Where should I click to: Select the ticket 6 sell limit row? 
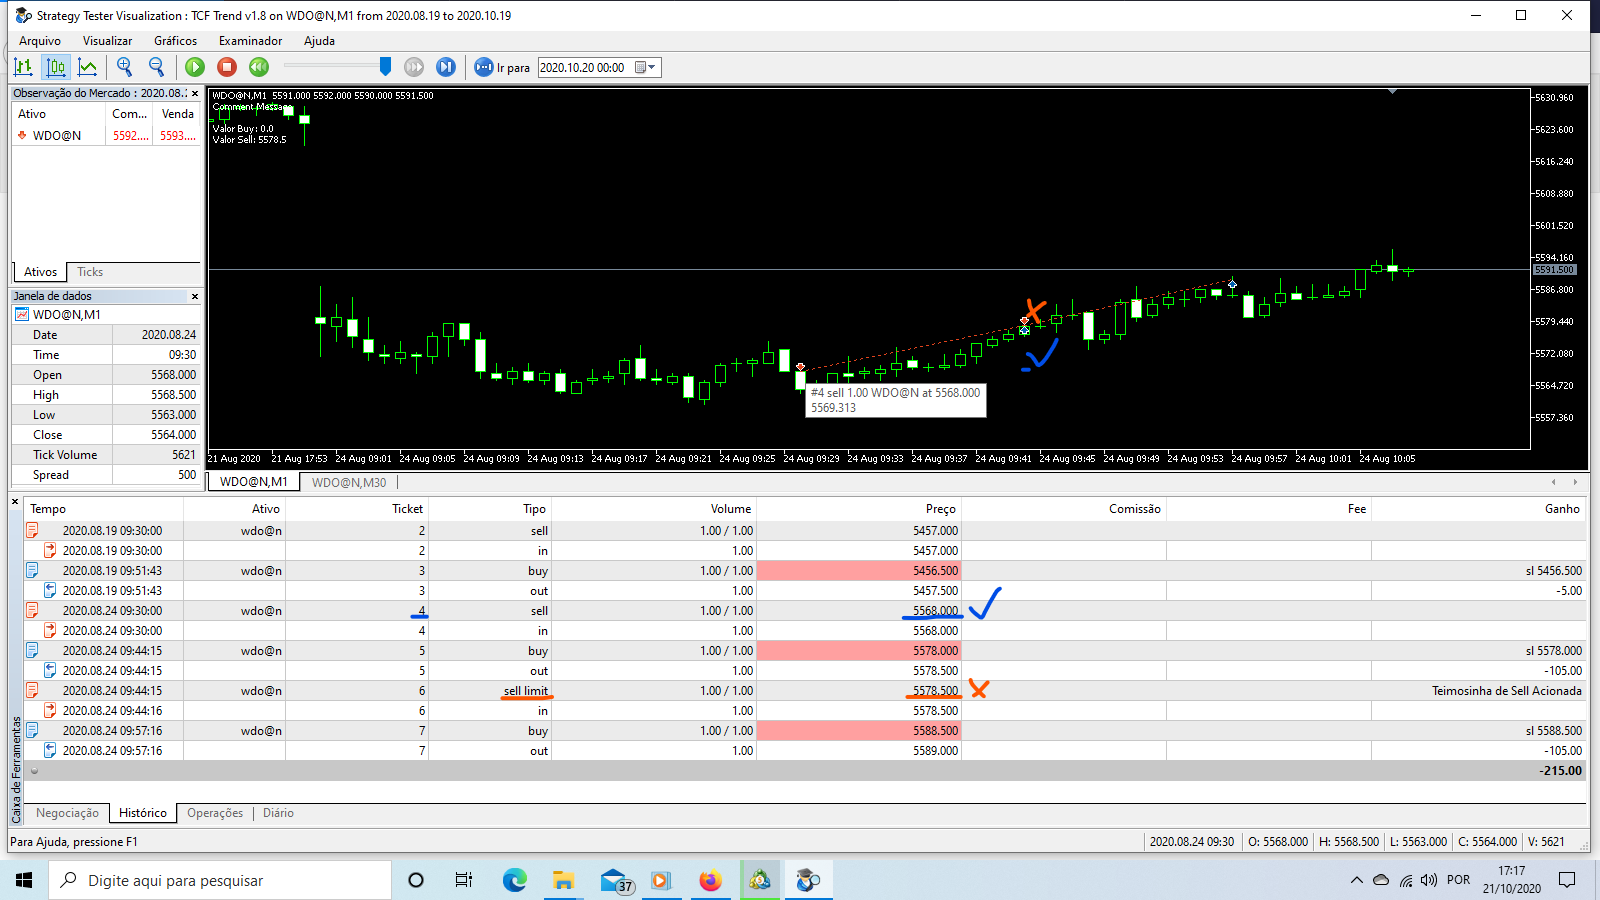coord(805,691)
